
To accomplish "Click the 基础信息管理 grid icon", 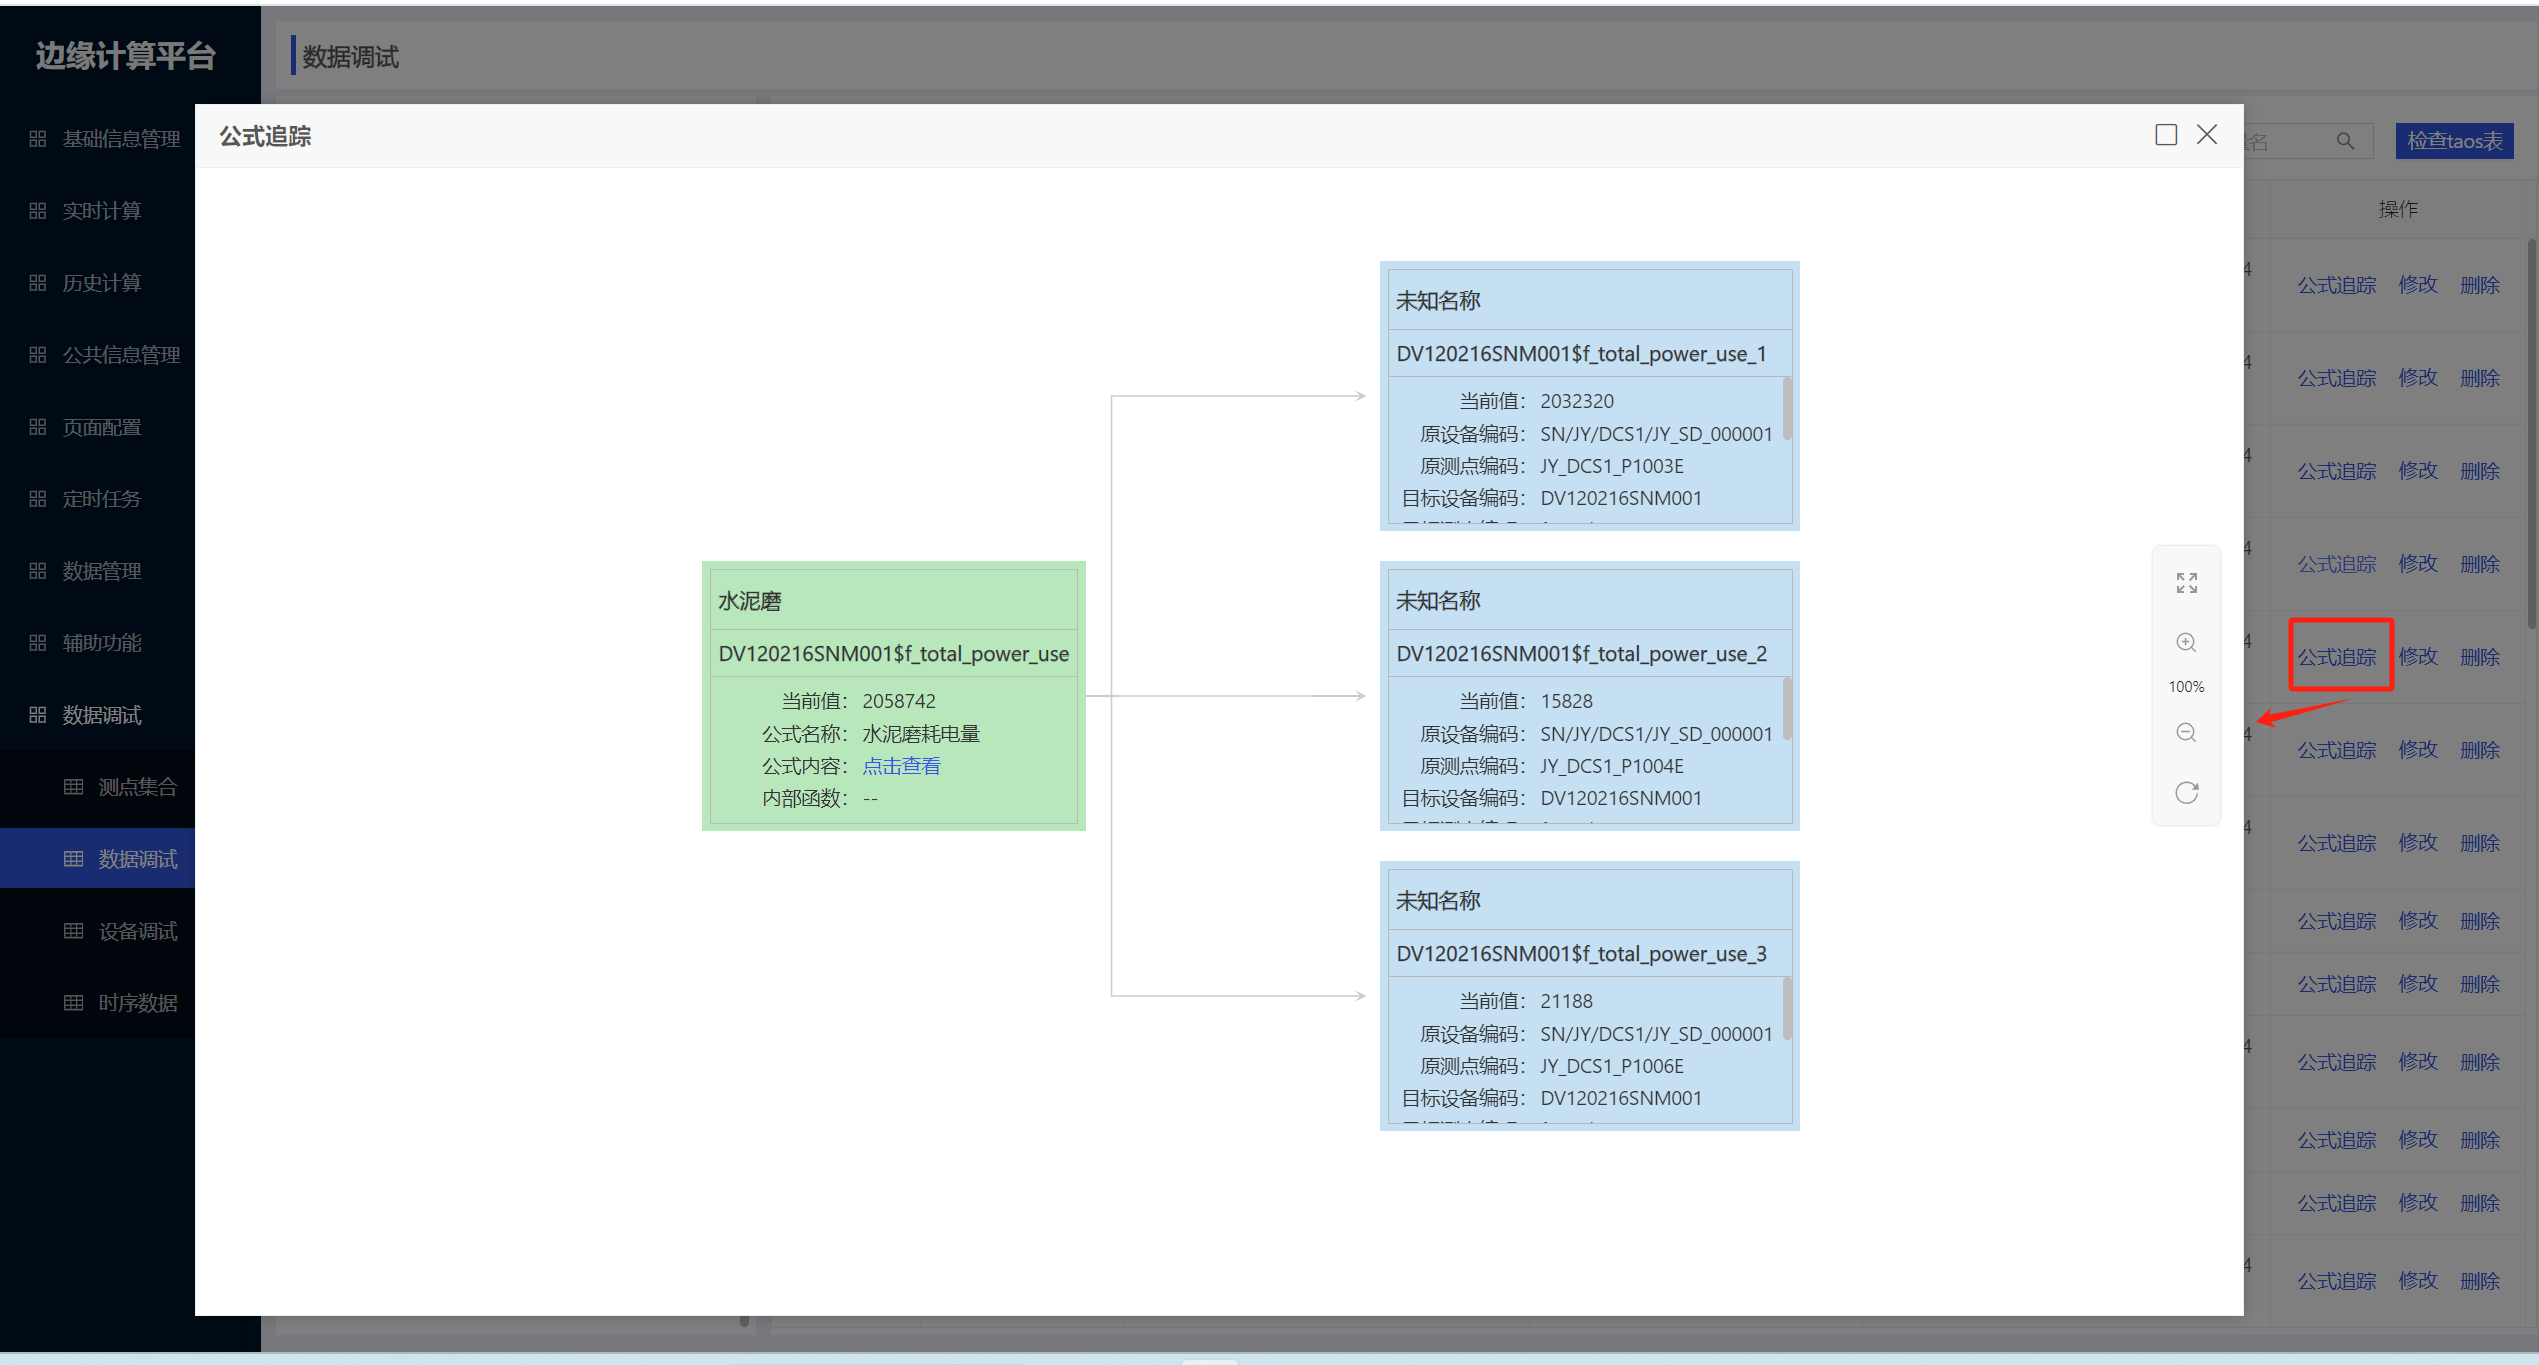I will (x=38, y=139).
